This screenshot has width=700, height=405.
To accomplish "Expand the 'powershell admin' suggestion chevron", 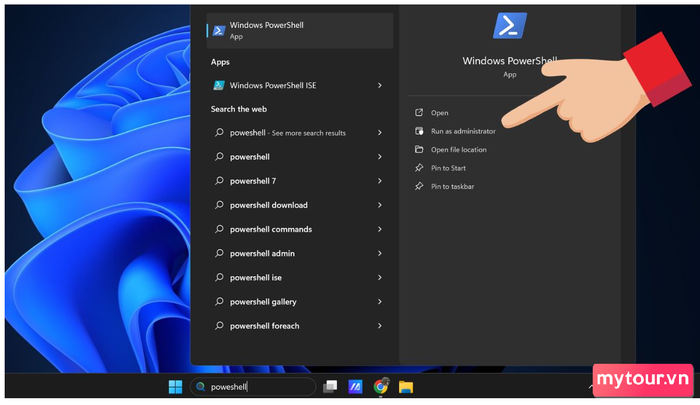I will [379, 253].
